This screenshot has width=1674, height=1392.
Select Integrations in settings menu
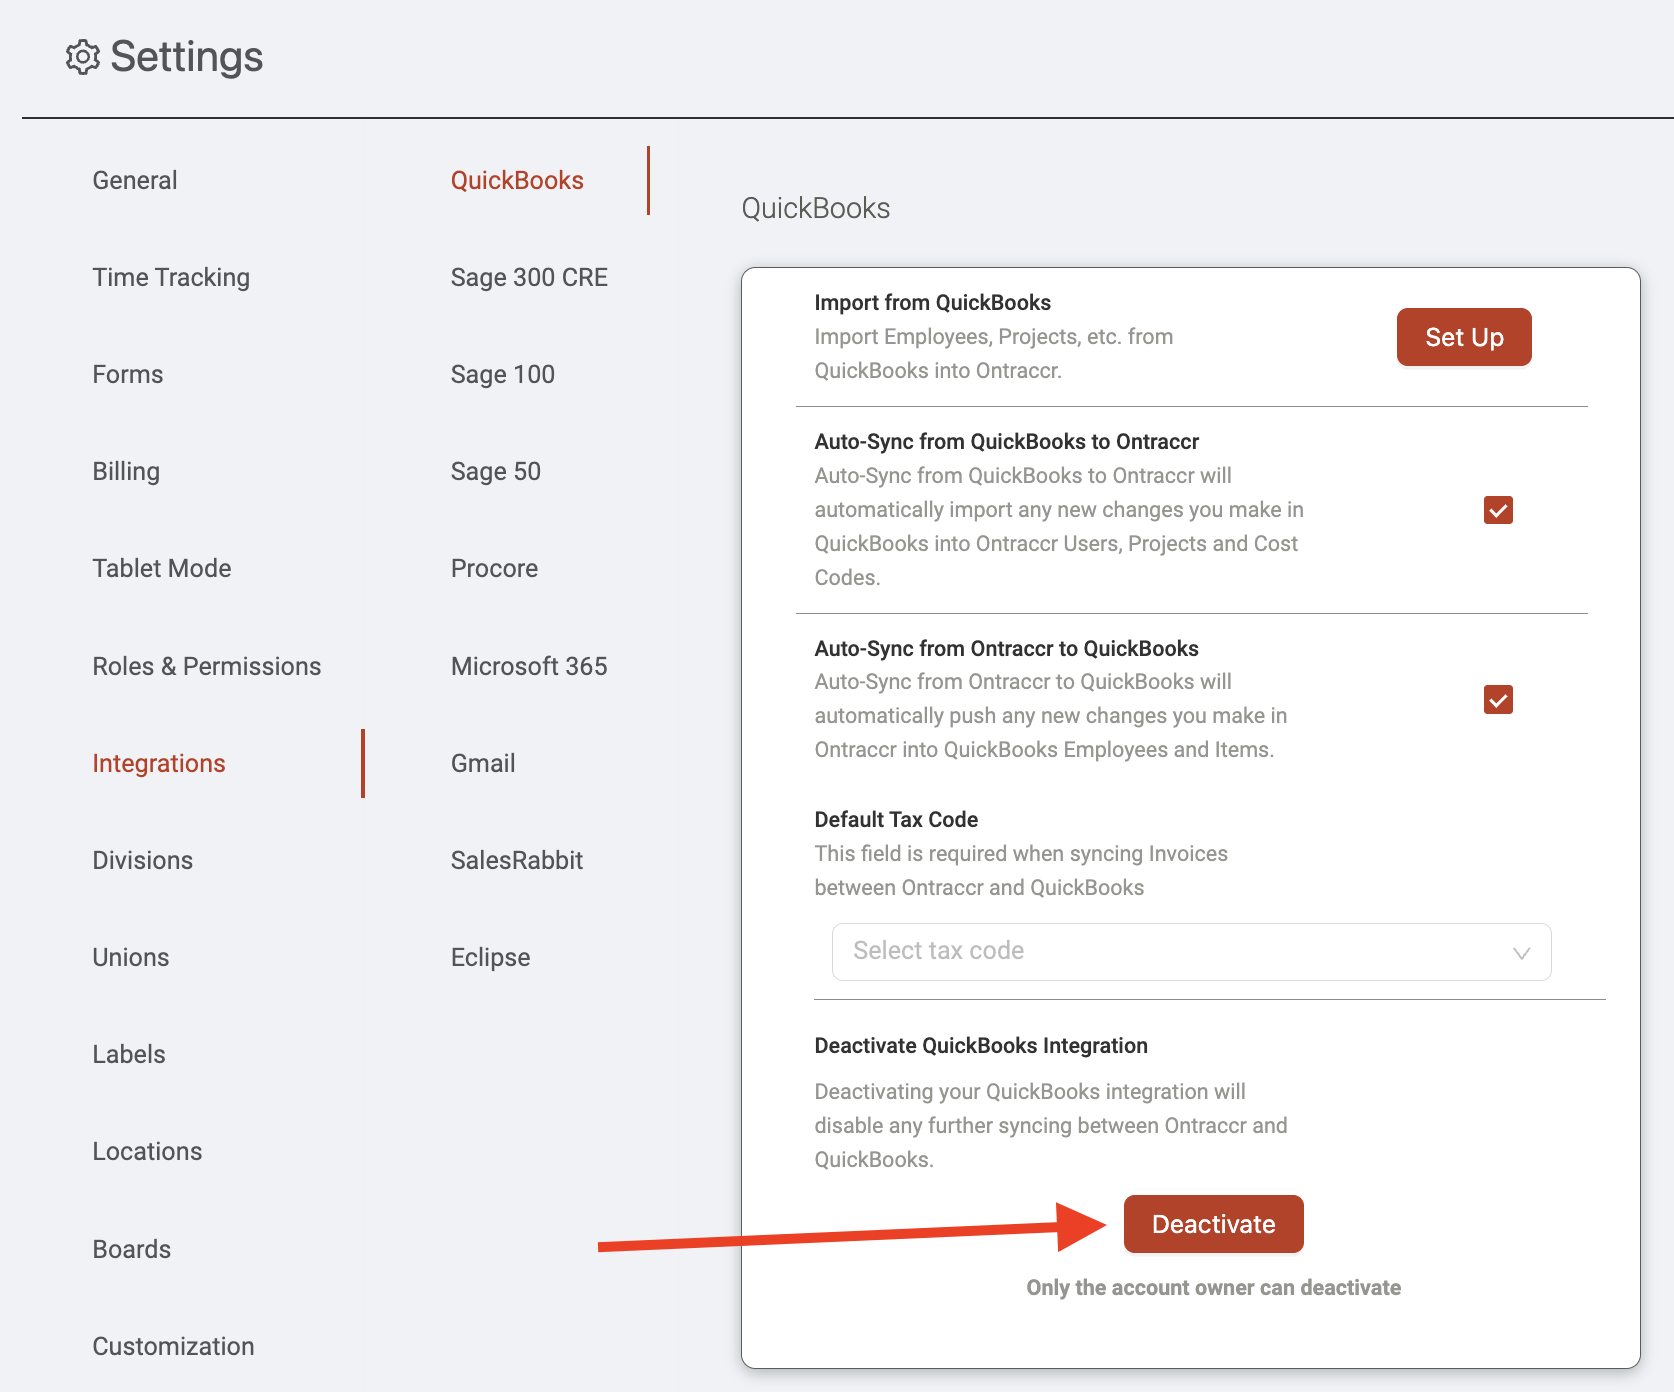pyautogui.click(x=159, y=763)
